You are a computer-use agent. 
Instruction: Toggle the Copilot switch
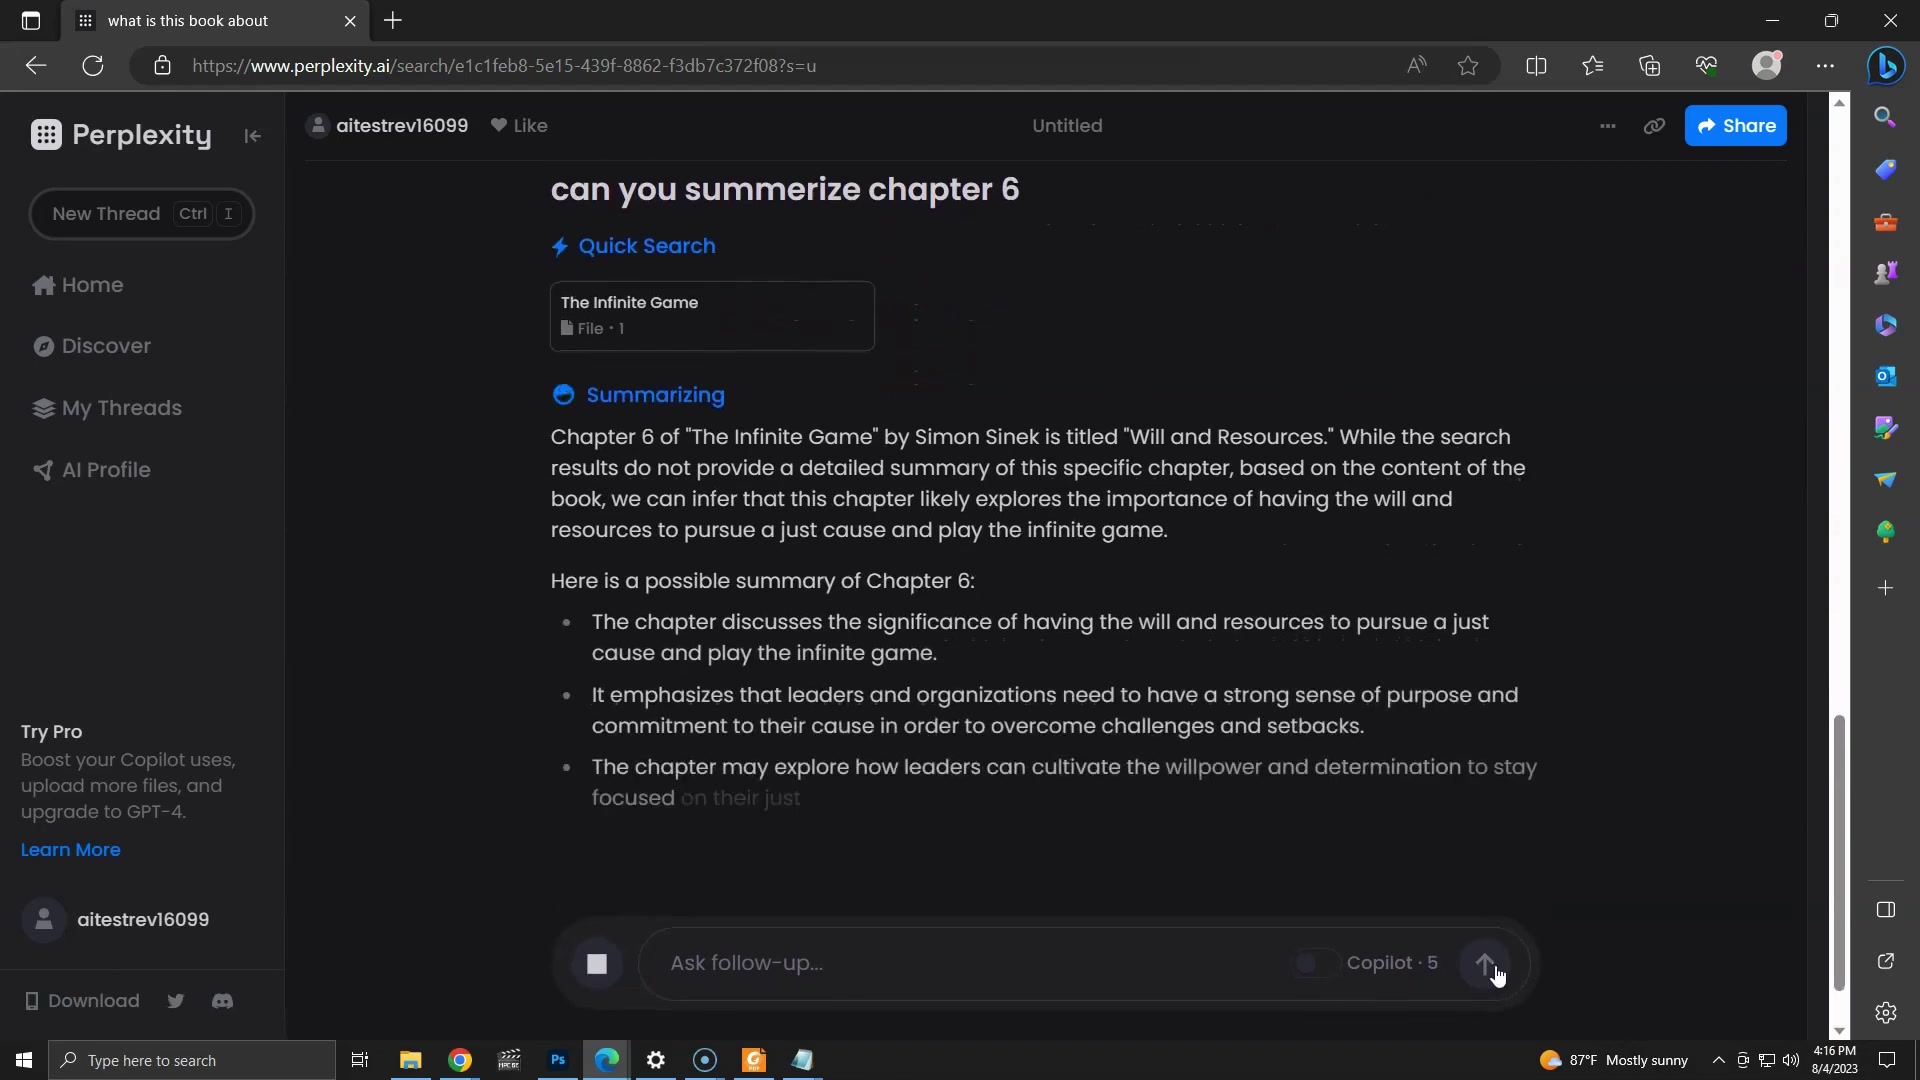click(x=1315, y=964)
